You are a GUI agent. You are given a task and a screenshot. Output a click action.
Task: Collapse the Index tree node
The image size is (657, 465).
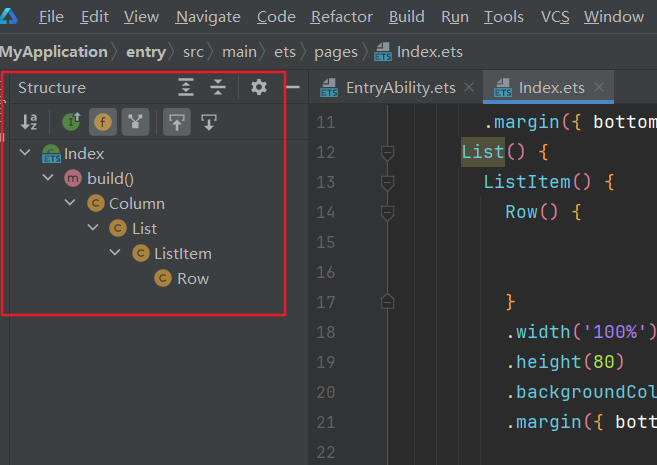coord(25,152)
